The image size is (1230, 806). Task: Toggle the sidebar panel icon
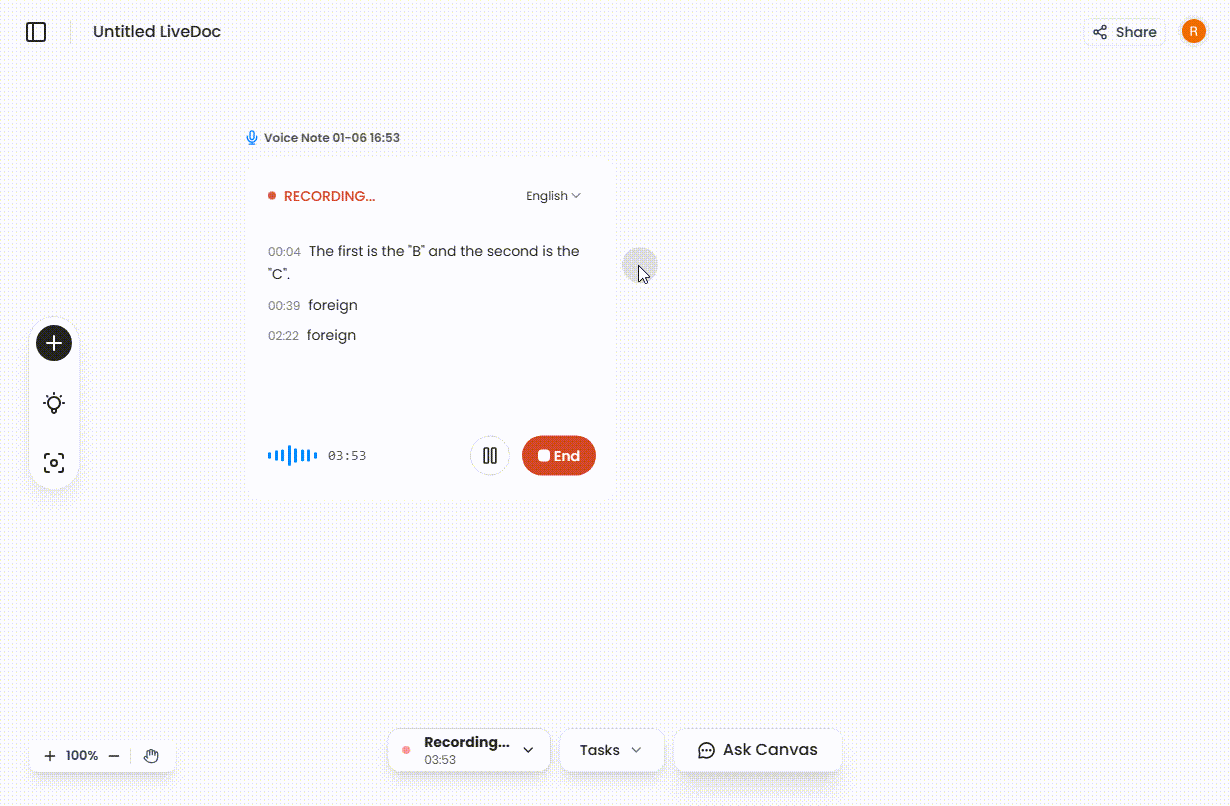click(x=36, y=31)
